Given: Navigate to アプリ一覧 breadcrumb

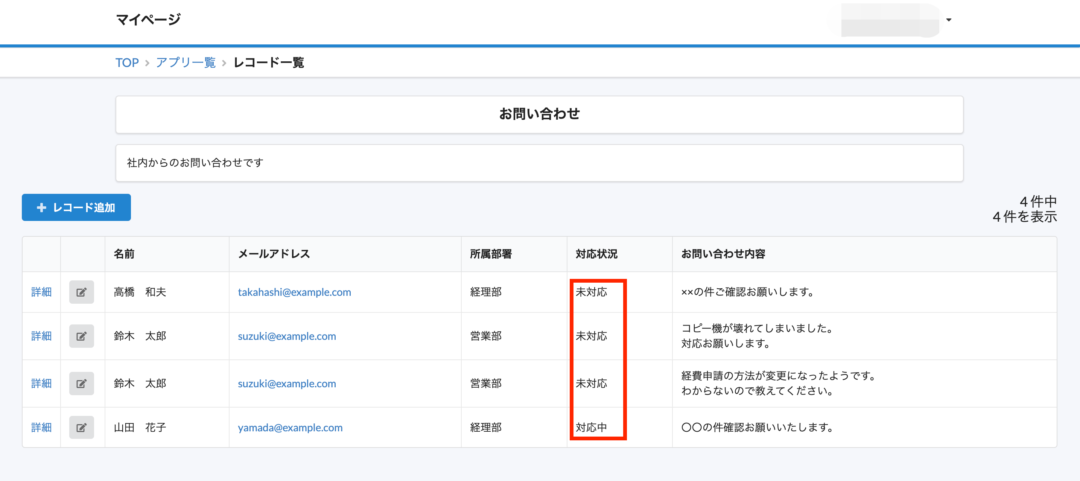Looking at the screenshot, I should click(x=185, y=62).
